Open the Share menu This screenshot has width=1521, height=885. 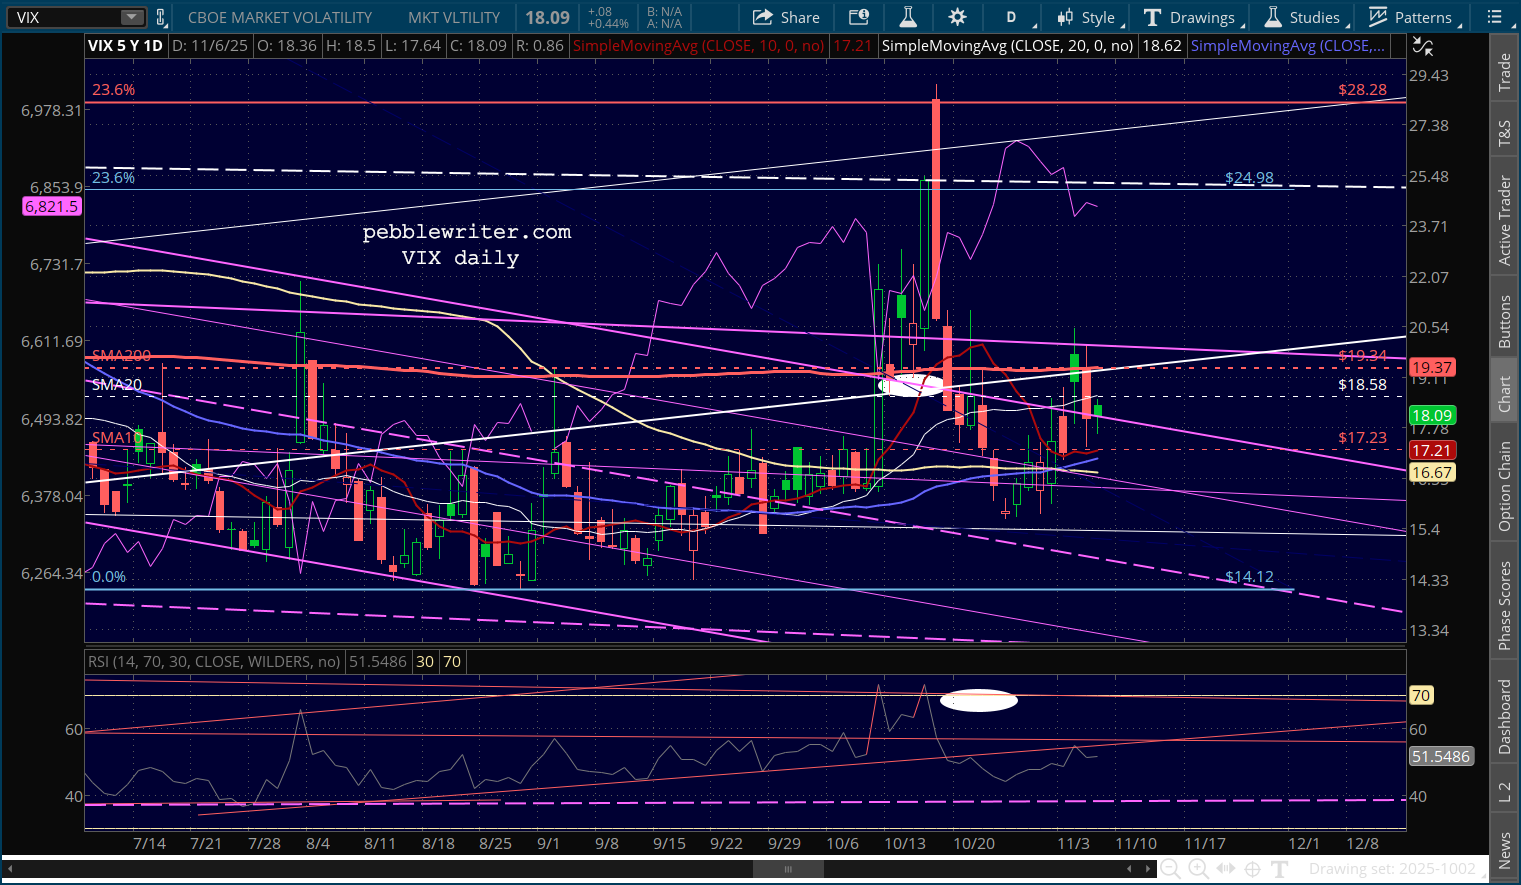click(786, 17)
